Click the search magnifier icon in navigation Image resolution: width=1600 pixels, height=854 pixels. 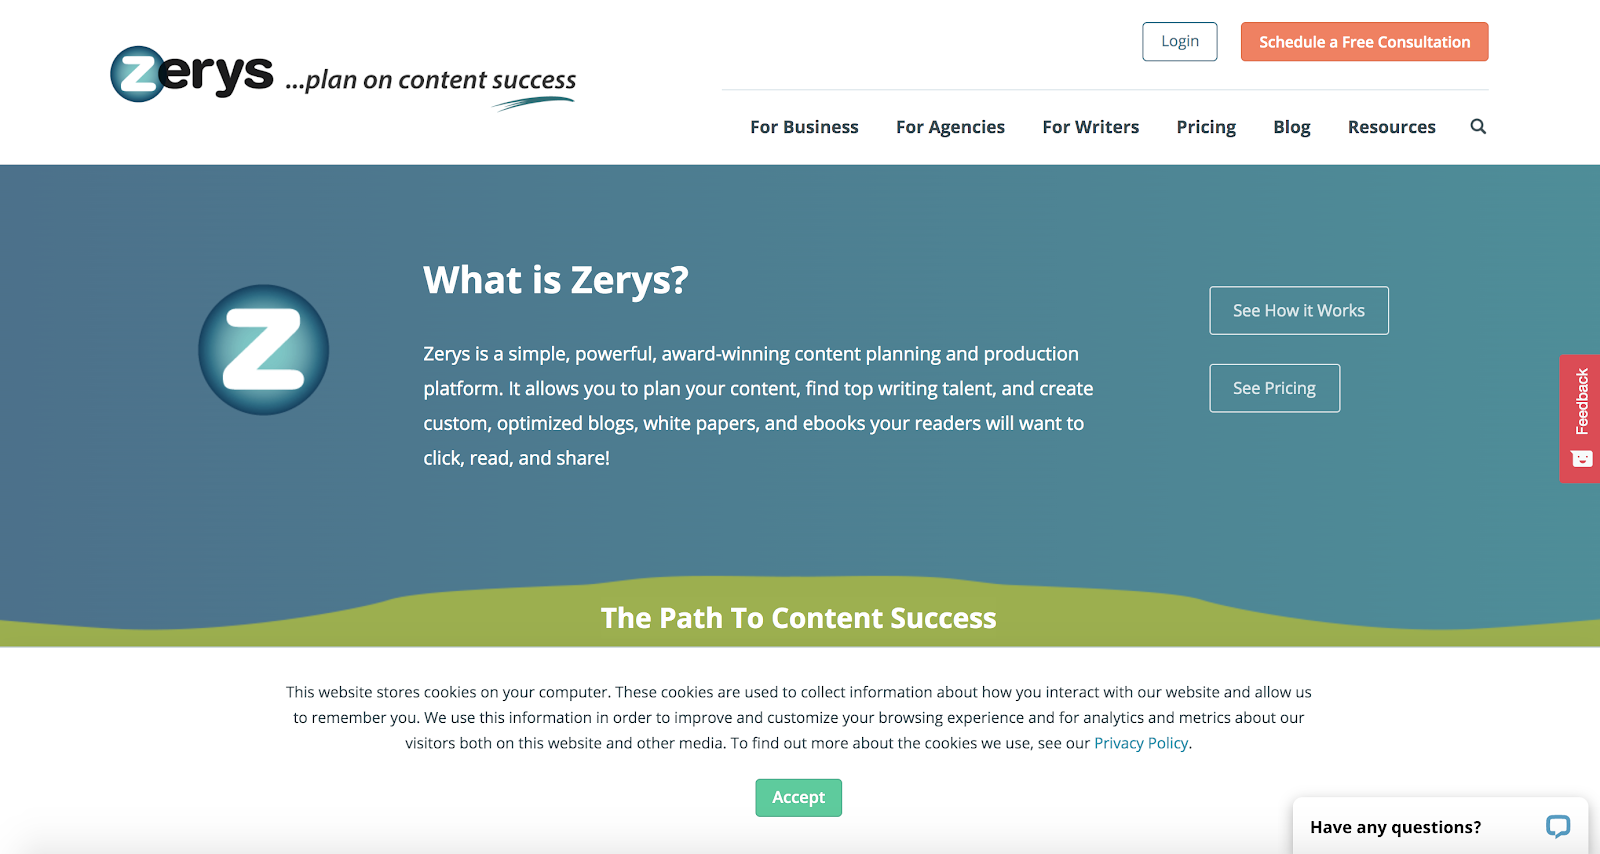point(1478,126)
